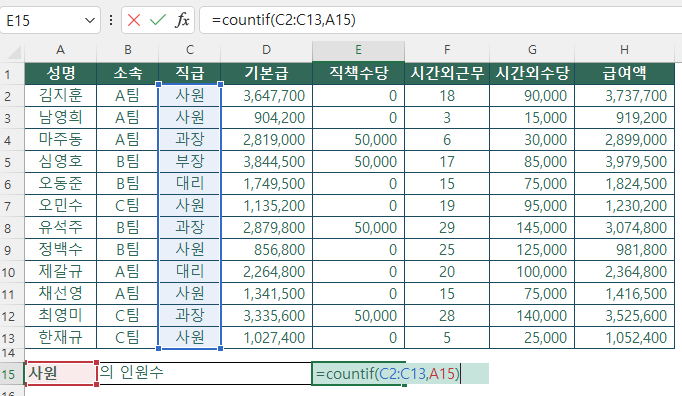Select name cell 제갈규
682x396 pixels.
click(60, 272)
